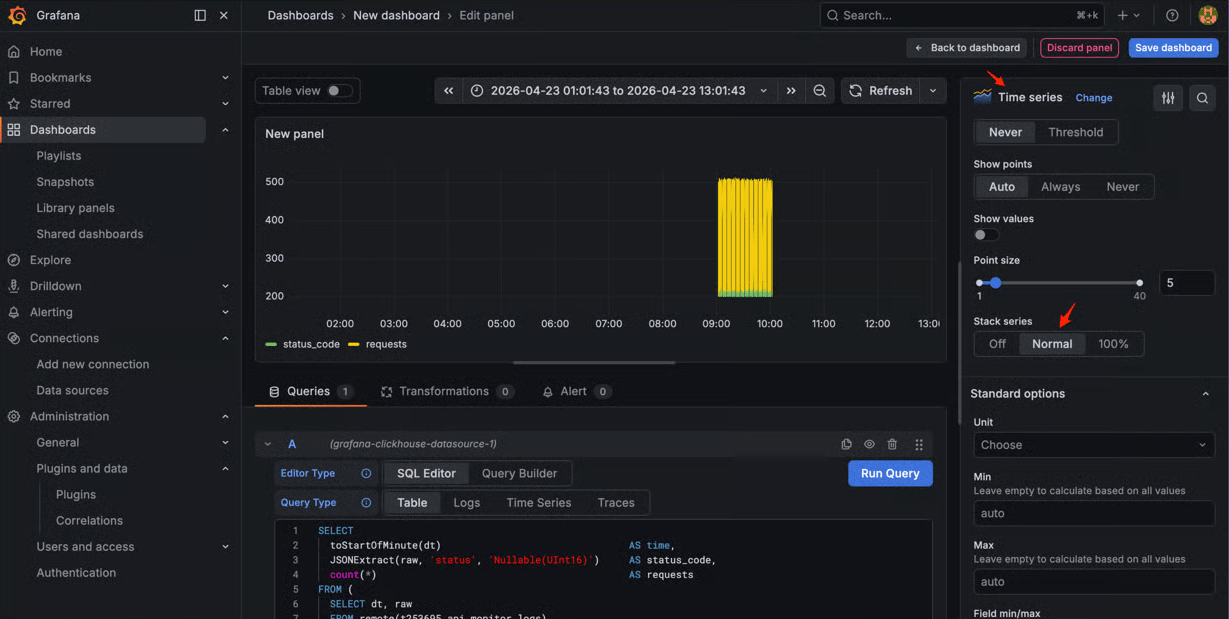Expand the Bookmarks sidebar section
1229x619 pixels.
pos(225,78)
